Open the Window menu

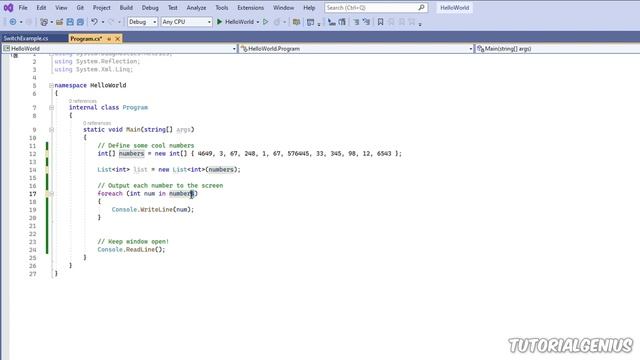(284, 7)
